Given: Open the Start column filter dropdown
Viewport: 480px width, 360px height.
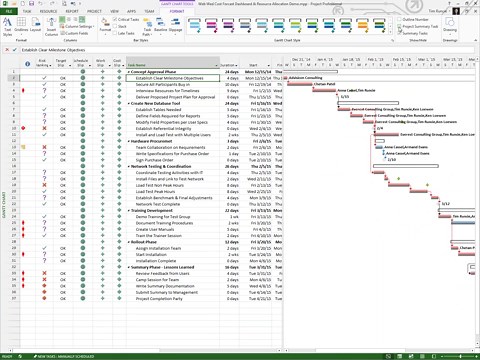Looking at the screenshot, I should tap(269, 65).
